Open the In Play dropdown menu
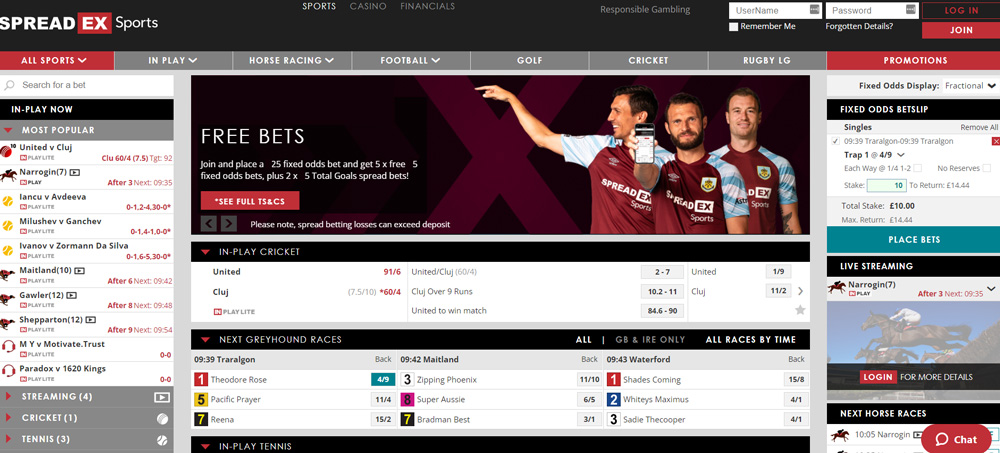Image resolution: width=1000 pixels, height=453 pixels. pyautogui.click(x=173, y=61)
